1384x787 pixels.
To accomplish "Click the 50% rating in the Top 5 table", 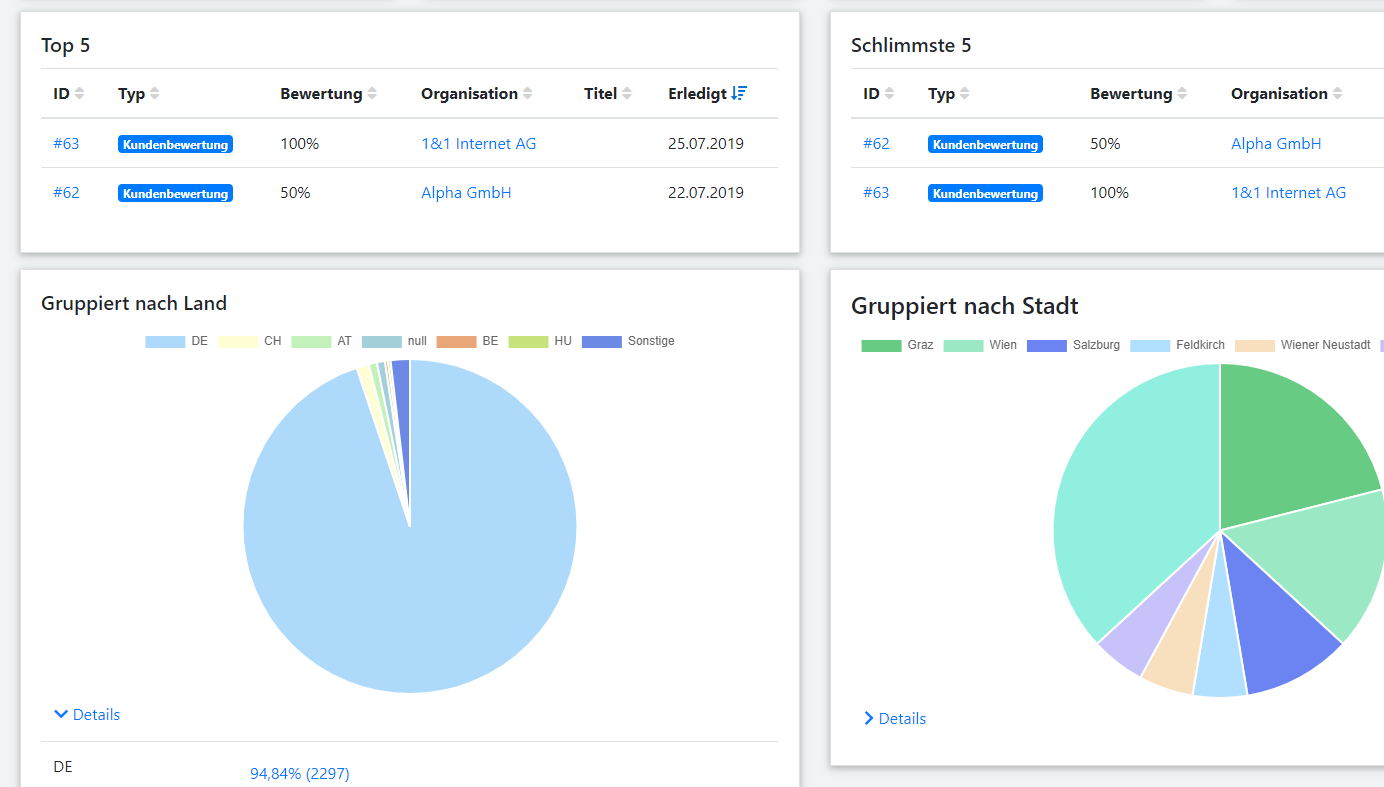I will [x=296, y=193].
